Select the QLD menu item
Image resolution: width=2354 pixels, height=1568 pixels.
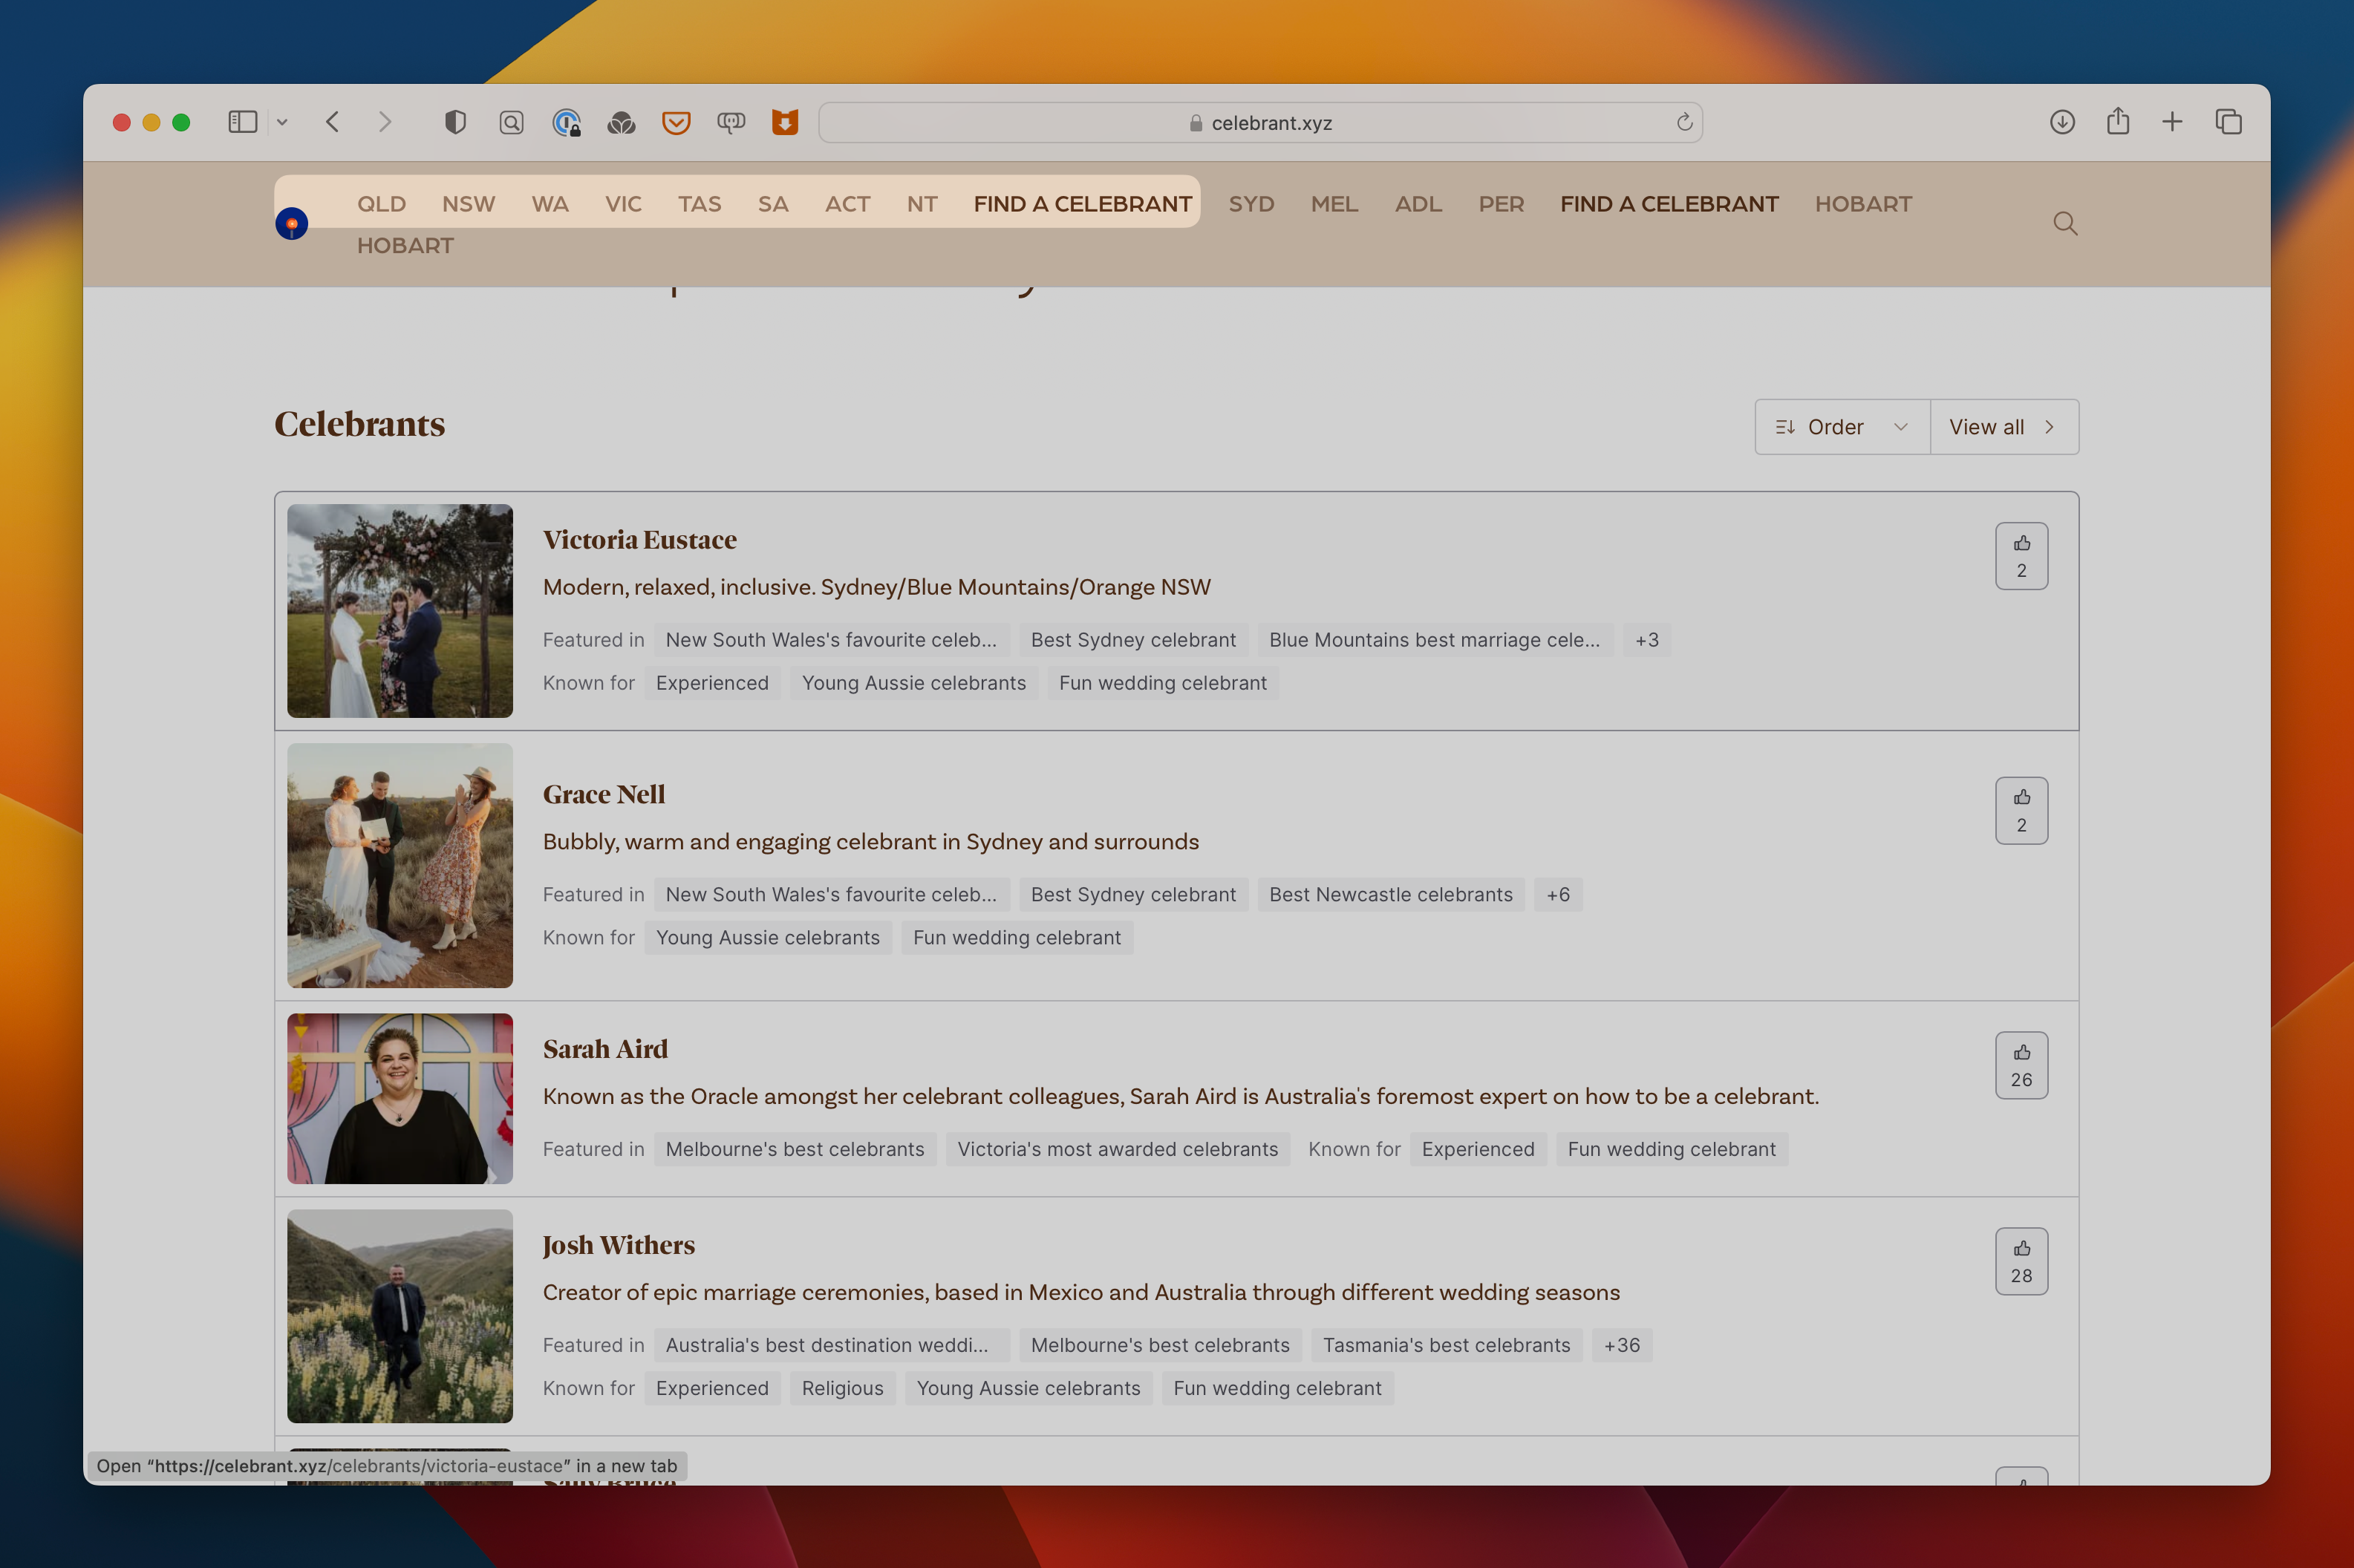[382, 204]
